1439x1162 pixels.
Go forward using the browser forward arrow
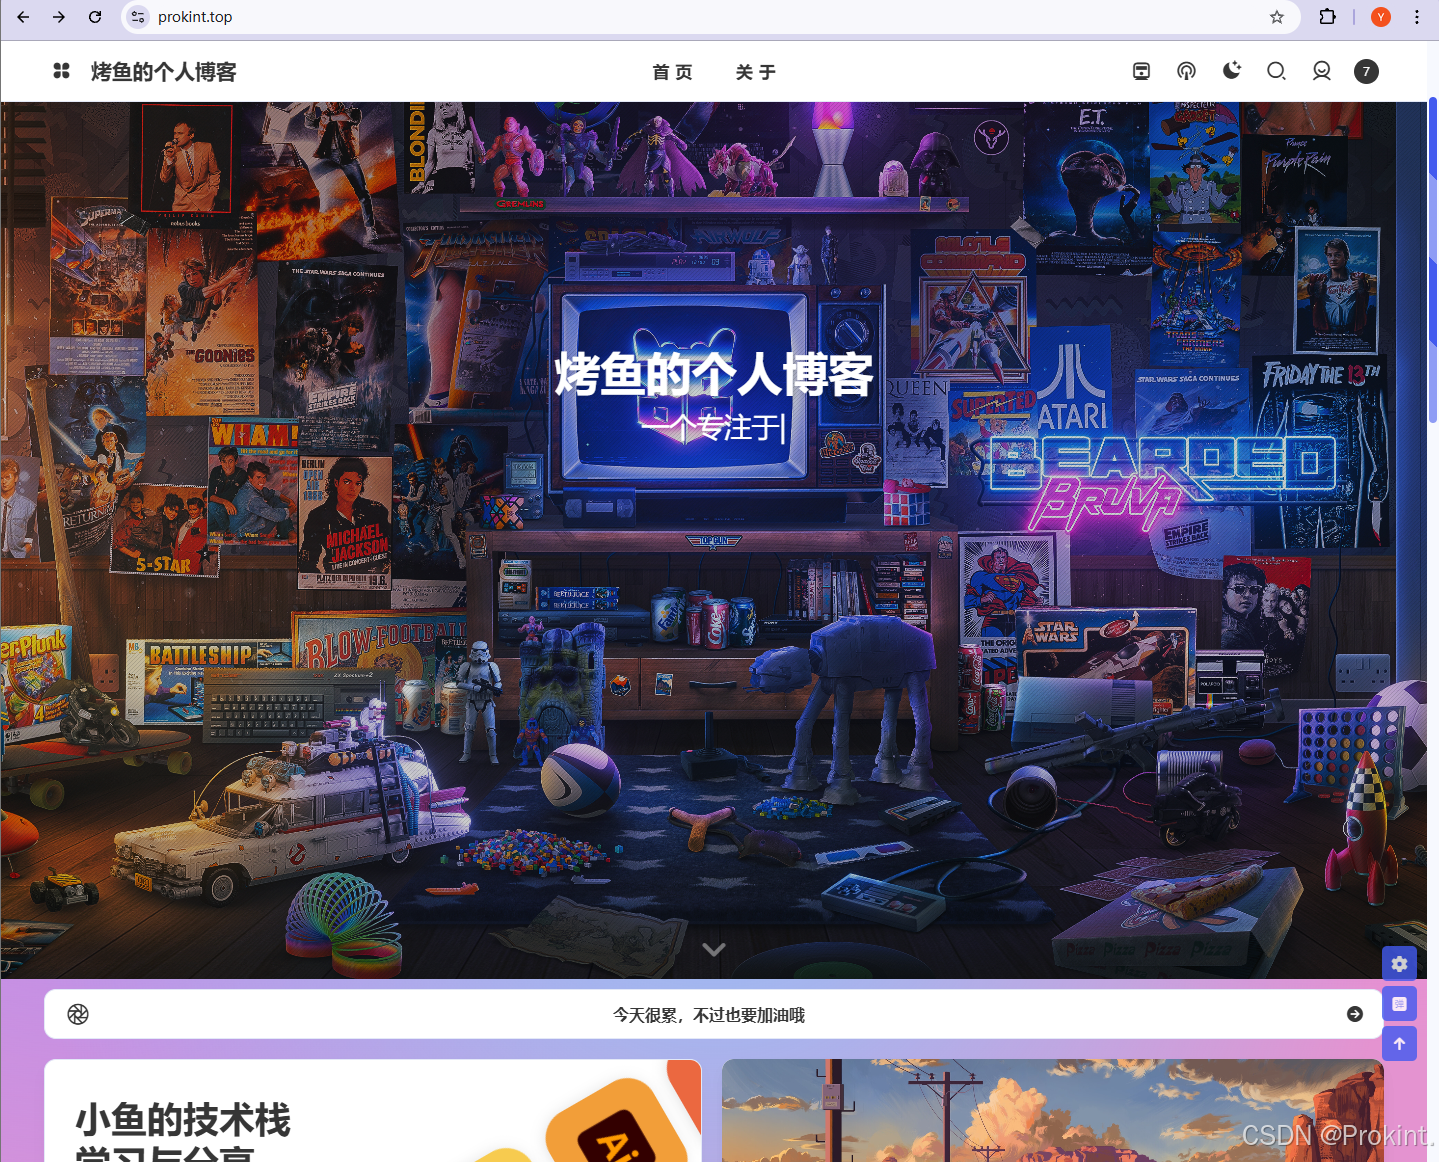point(59,17)
